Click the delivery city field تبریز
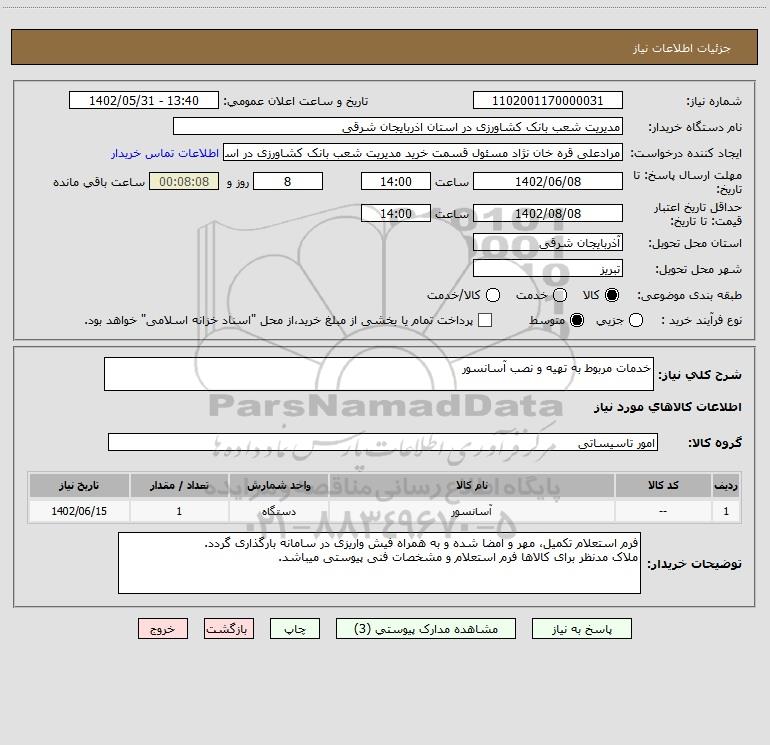This screenshot has height=745, width=770. [548, 268]
